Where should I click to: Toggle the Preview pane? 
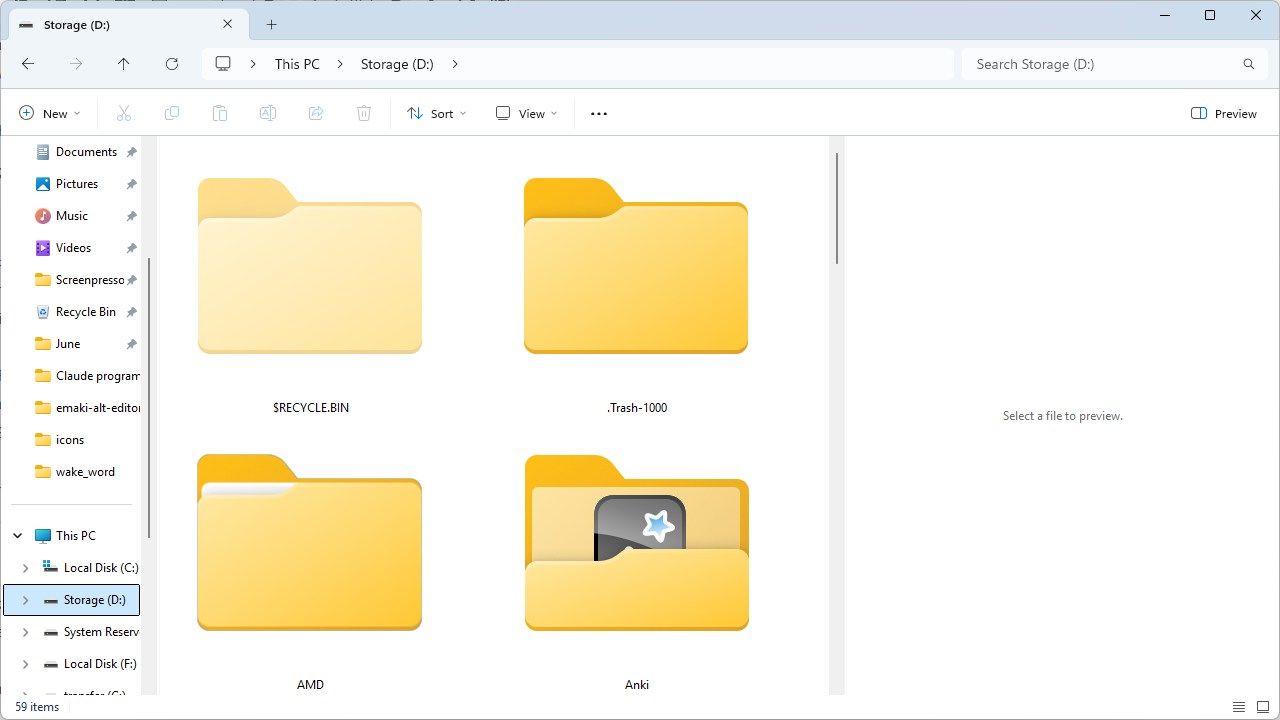tap(1224, 114)
